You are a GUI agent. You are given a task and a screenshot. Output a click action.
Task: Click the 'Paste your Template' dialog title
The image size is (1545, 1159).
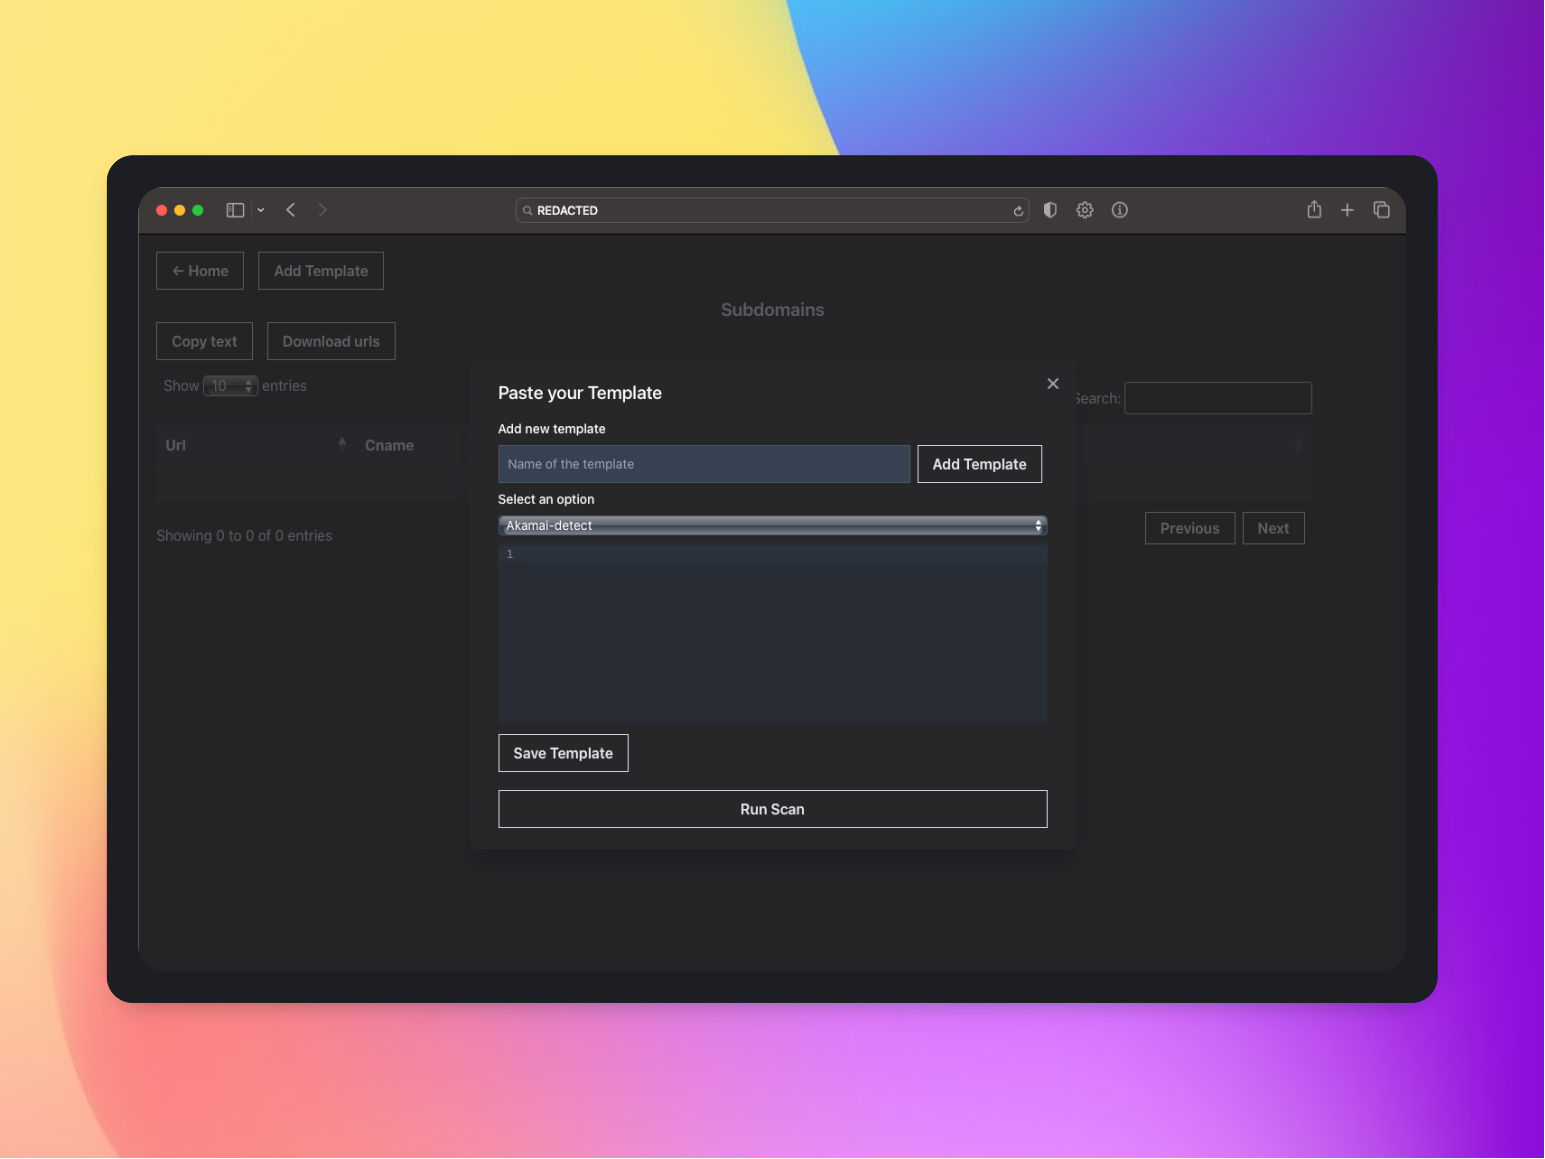580,393
